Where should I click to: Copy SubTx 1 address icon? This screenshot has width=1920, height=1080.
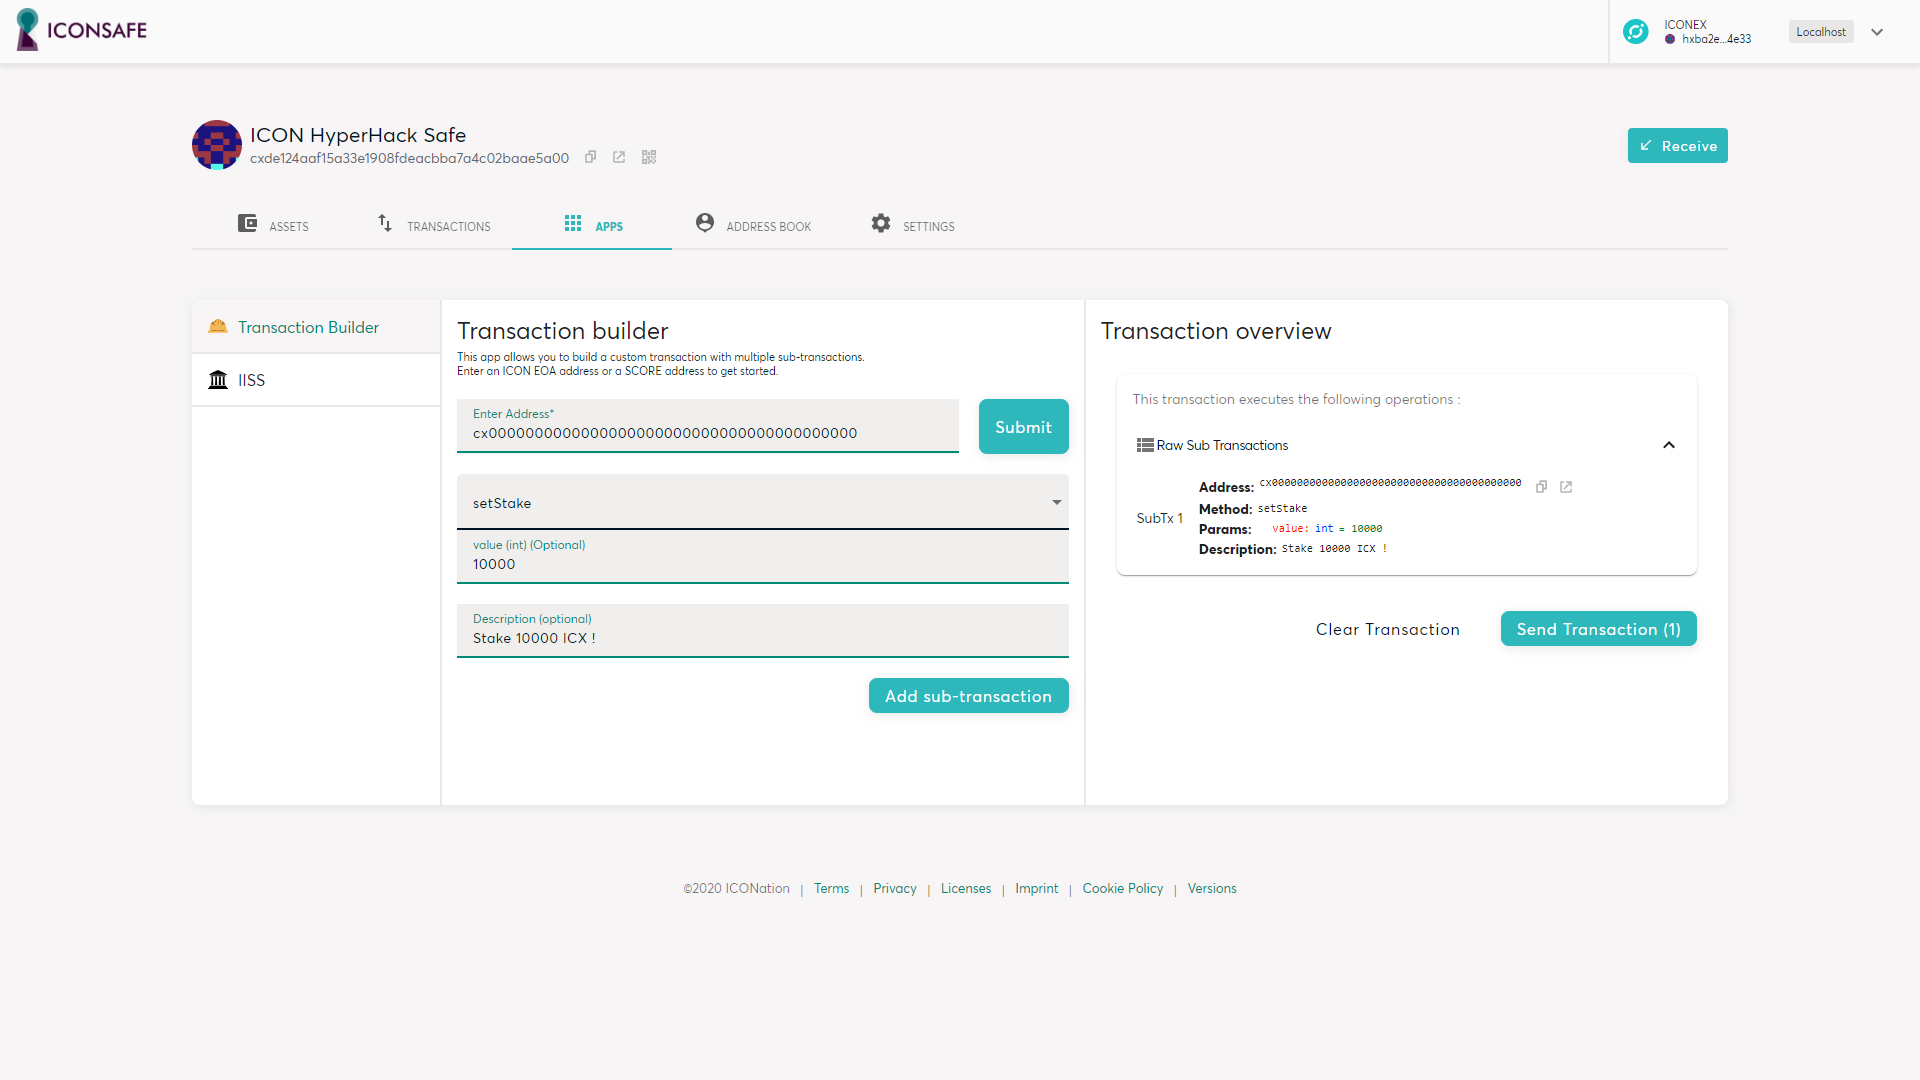[1541, 487]
